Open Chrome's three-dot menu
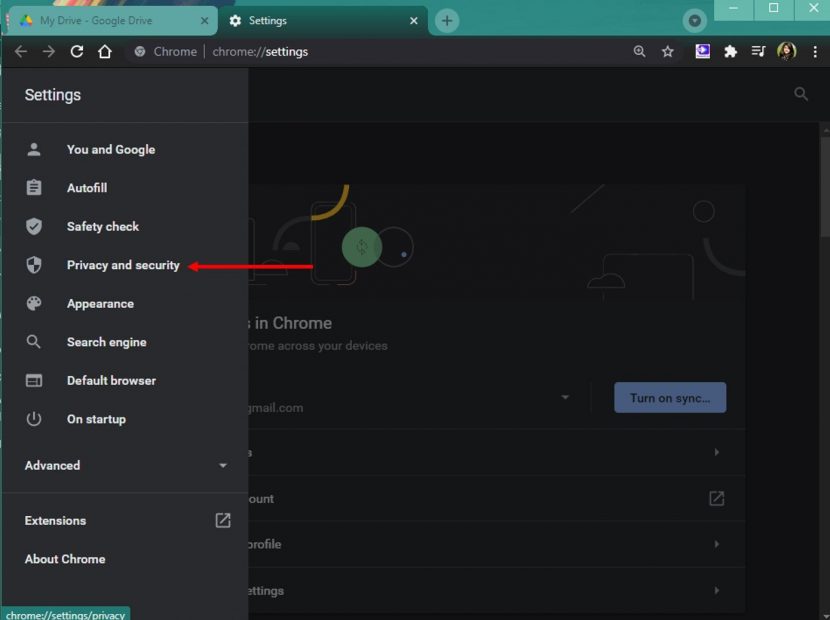 [x=815, y=51]
